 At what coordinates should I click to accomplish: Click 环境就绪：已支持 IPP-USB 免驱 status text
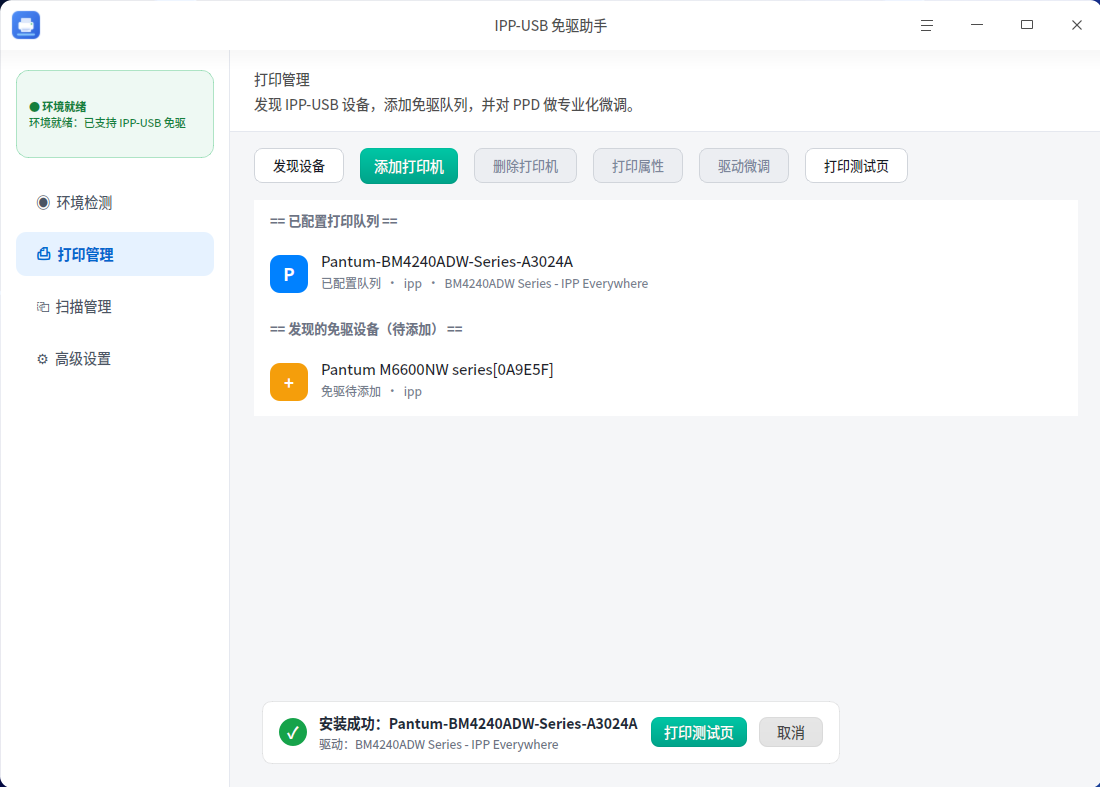point(107,123)
